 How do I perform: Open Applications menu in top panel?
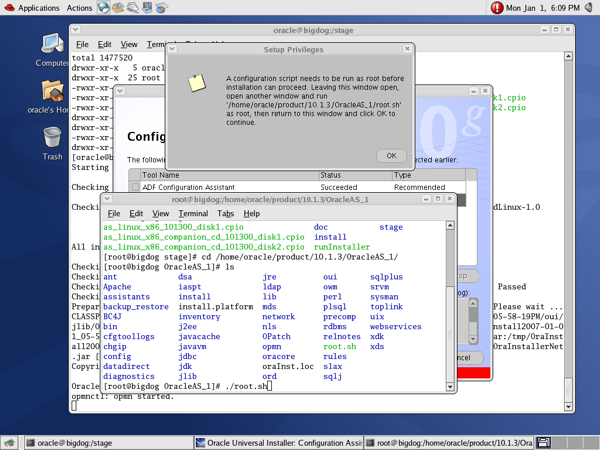pyautogui.click(x=39, y=8)
